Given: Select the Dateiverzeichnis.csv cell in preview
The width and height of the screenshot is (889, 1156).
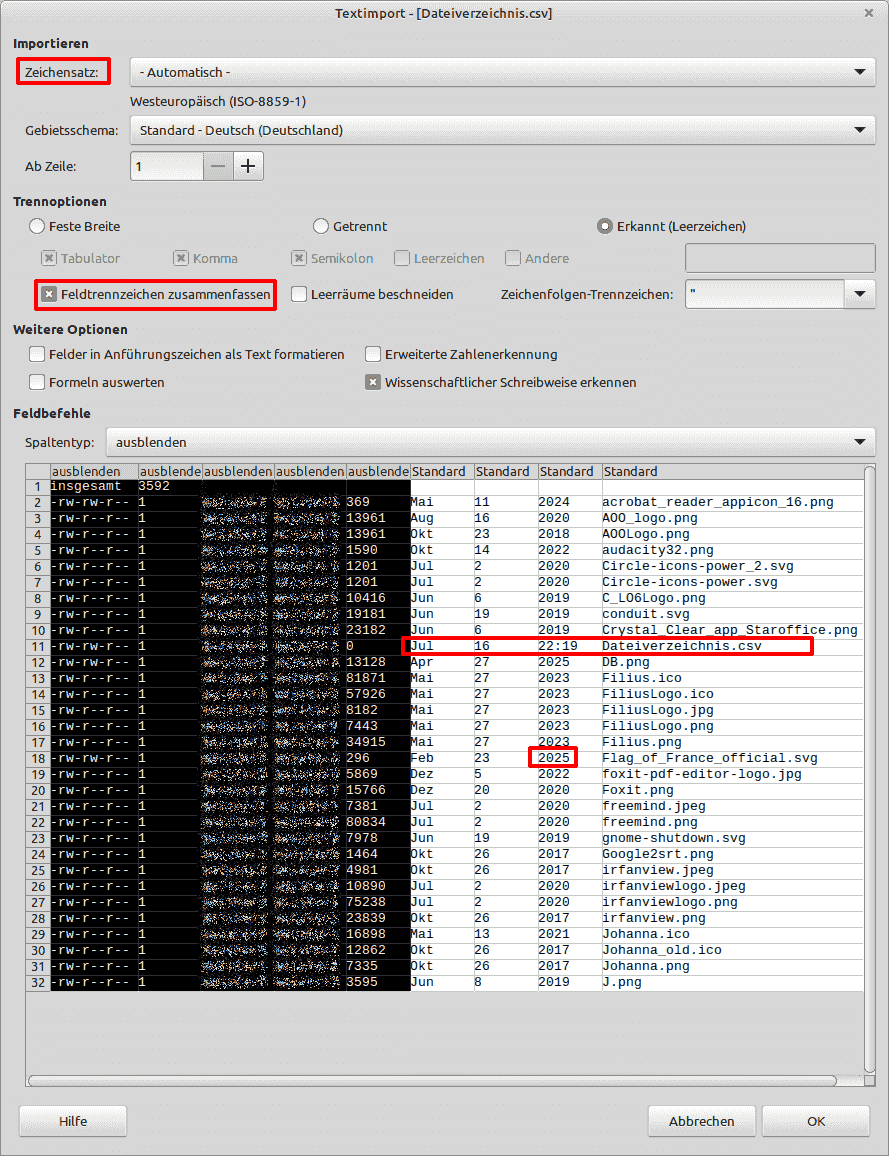Looking at the screenshot, I should click(x=681, y=646).
